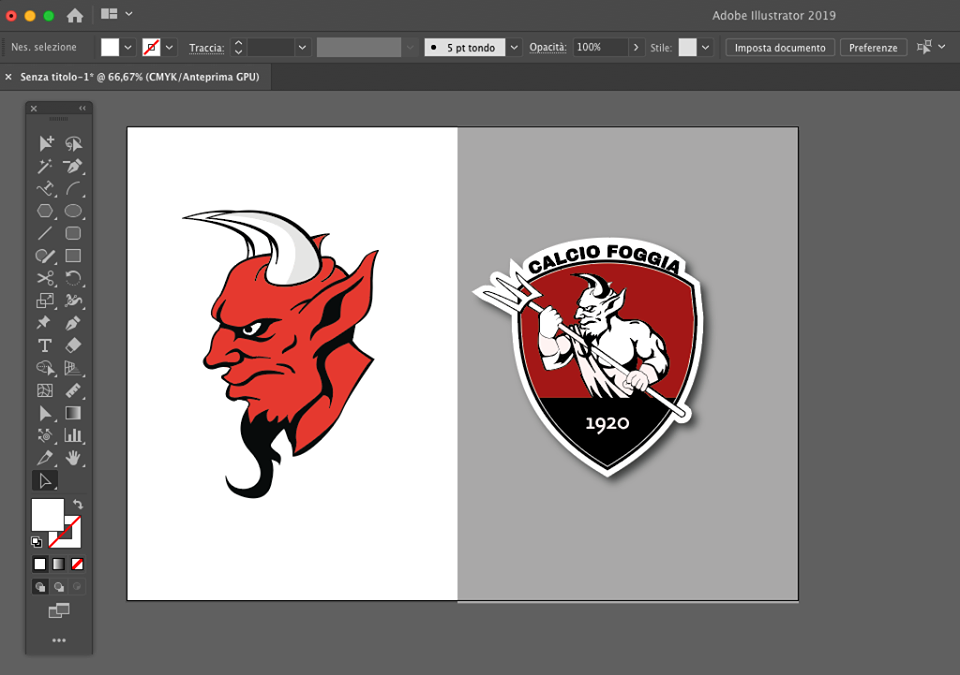Select the Symbol Sprayer tool
The width and height of the screenshot is (960, 675).
45,436
